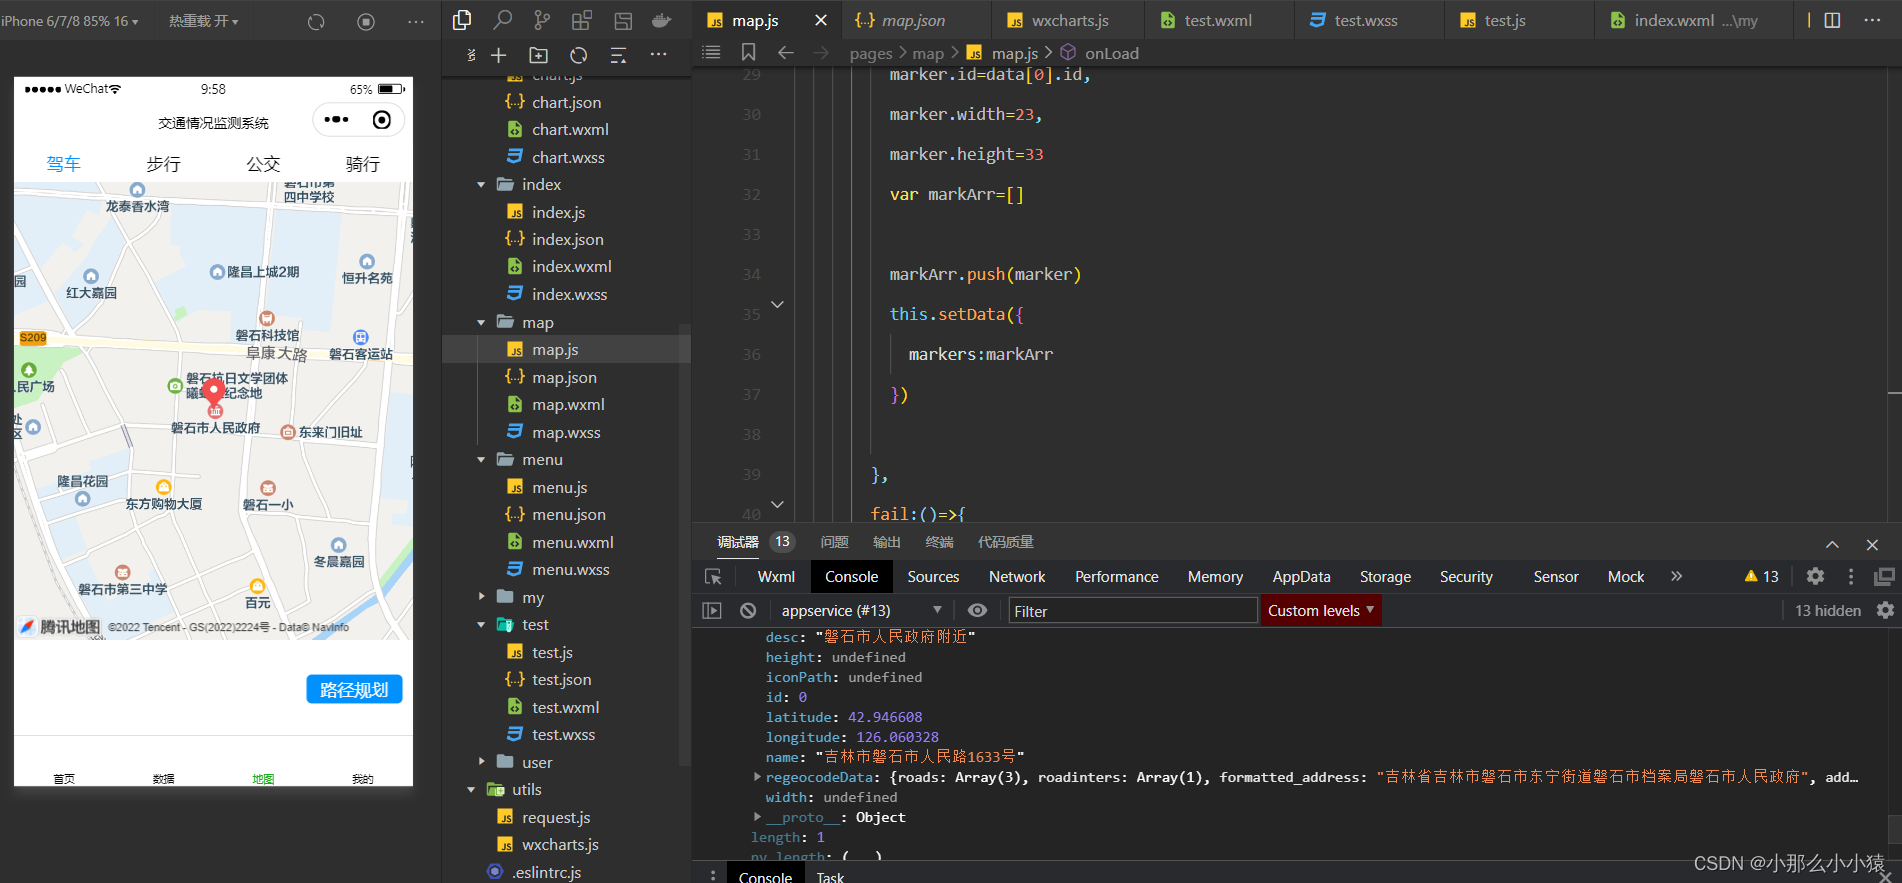
Task: Open the Extensions blocks icon
Action: coord(582,20)
